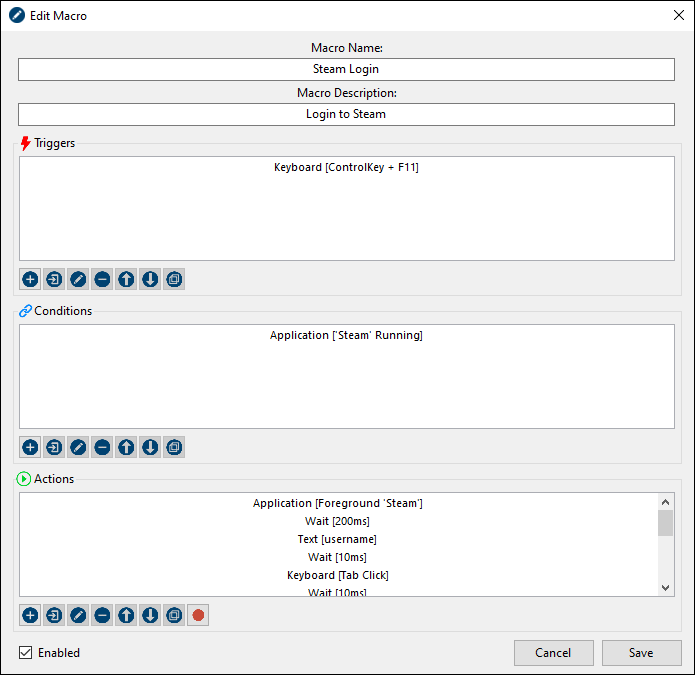Move action down arrow icon
The height and width of the screenshot is (675, 695).
tap(150, 615)
